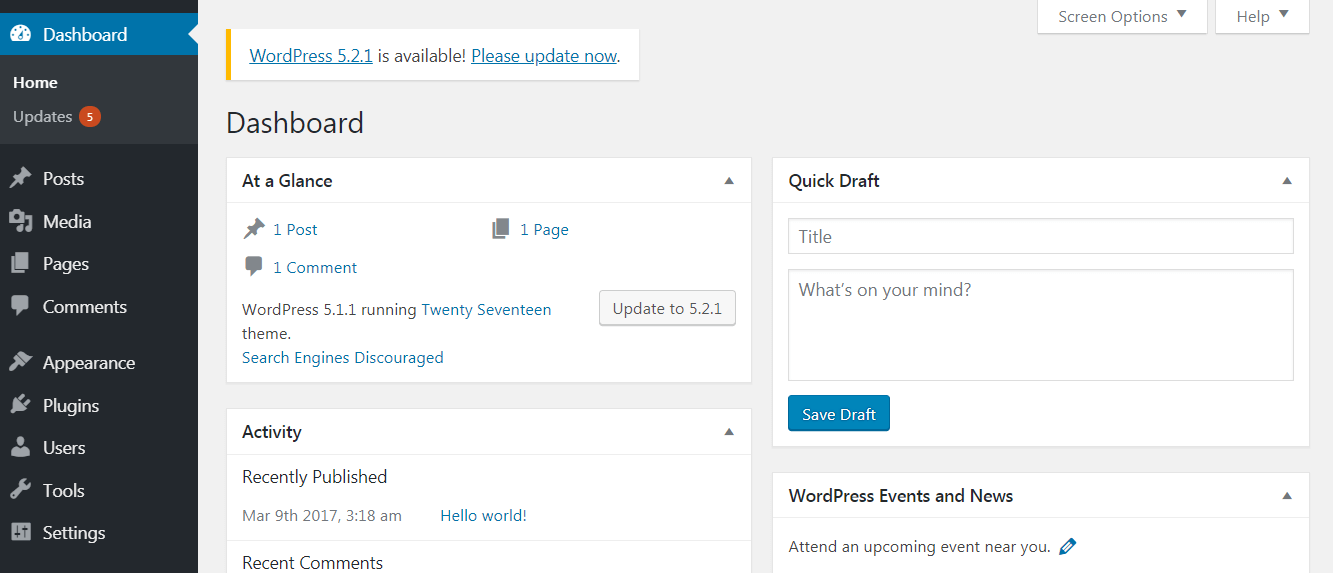Open the Hello world! post link
Screen dimensions: 1333x573
(483, 515)
